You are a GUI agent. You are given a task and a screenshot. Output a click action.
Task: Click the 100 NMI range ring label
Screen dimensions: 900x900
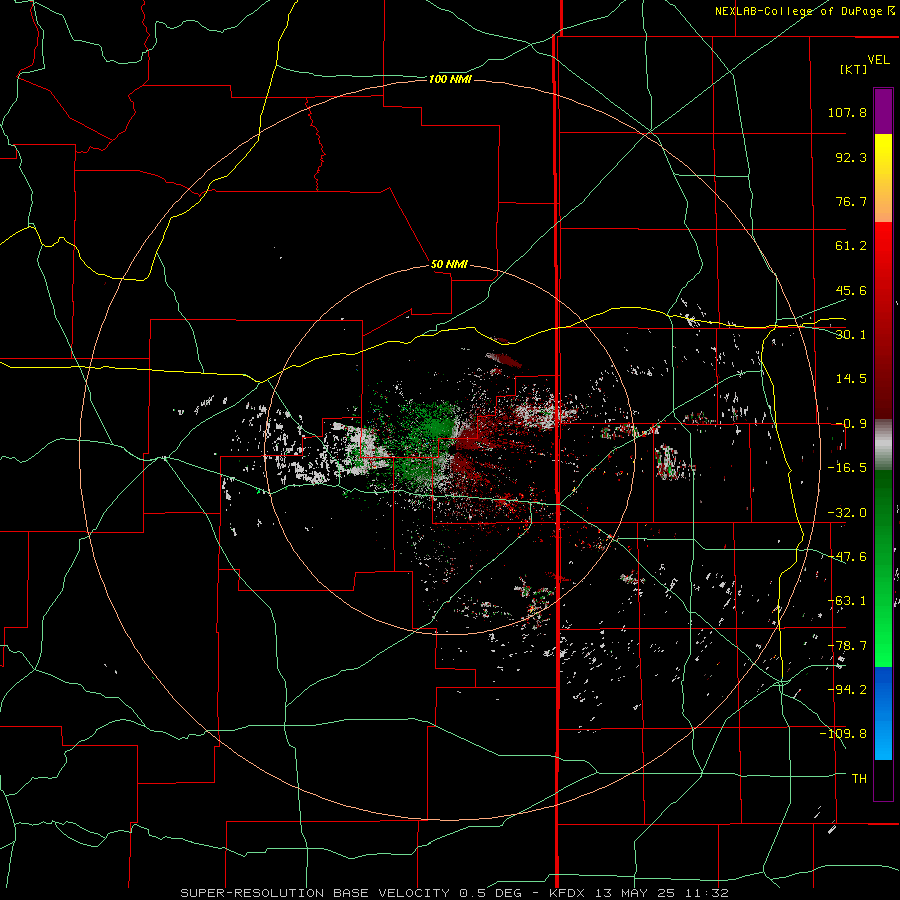[x=450, y=79]
